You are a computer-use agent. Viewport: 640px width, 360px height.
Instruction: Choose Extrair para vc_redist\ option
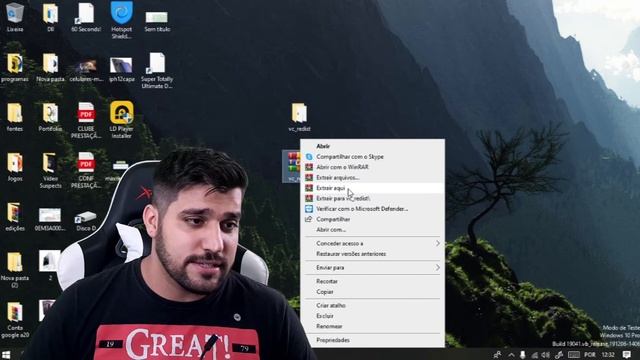373,198
